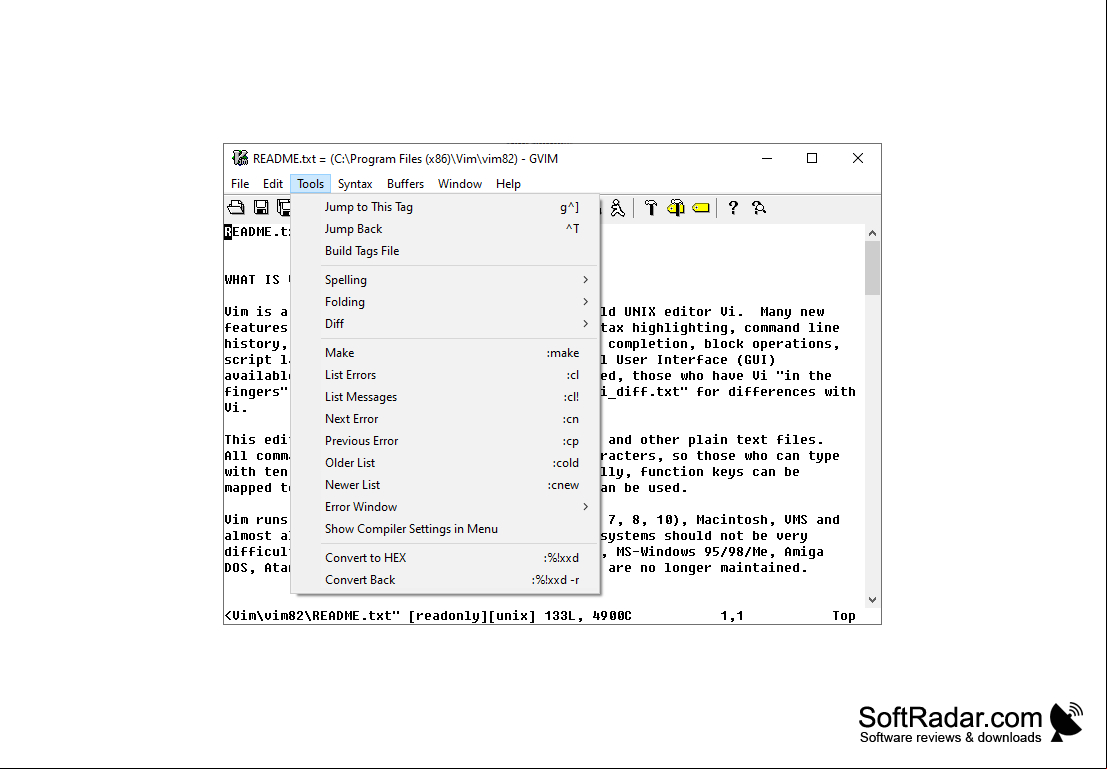Open the File menu
Image resolution: width=1107 pixels, height=769 pixels.
[x=240, y=184]
